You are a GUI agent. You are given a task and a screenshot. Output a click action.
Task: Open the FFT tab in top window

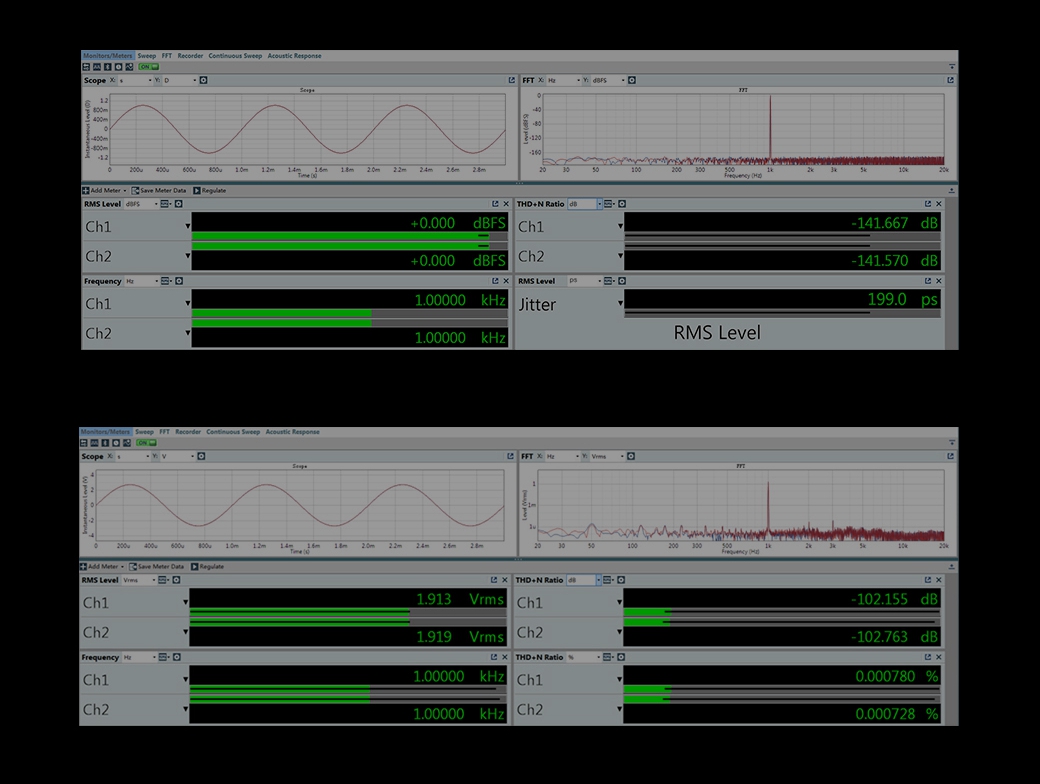click(x=166, y=56)
